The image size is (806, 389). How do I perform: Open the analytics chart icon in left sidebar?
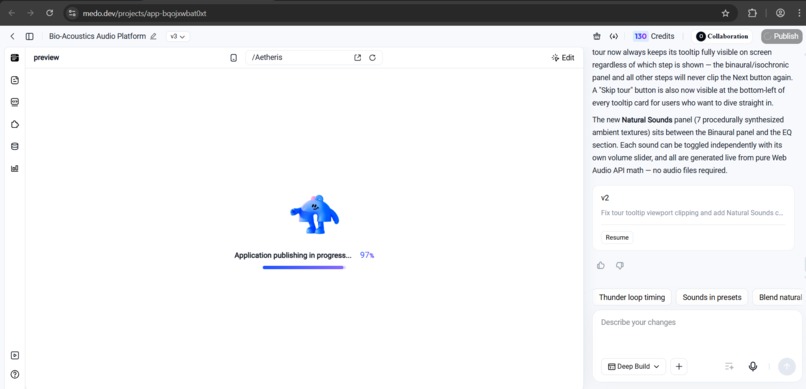click(x=14, y=168)
